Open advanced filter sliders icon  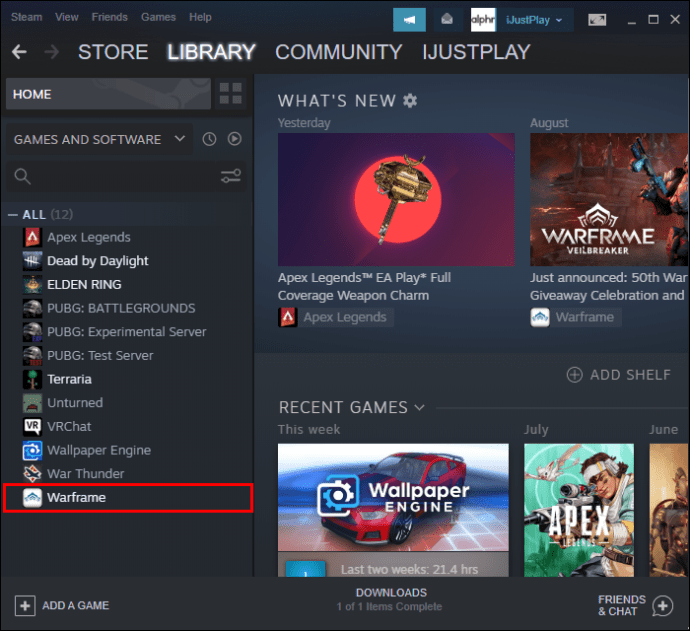click(231, 176)
